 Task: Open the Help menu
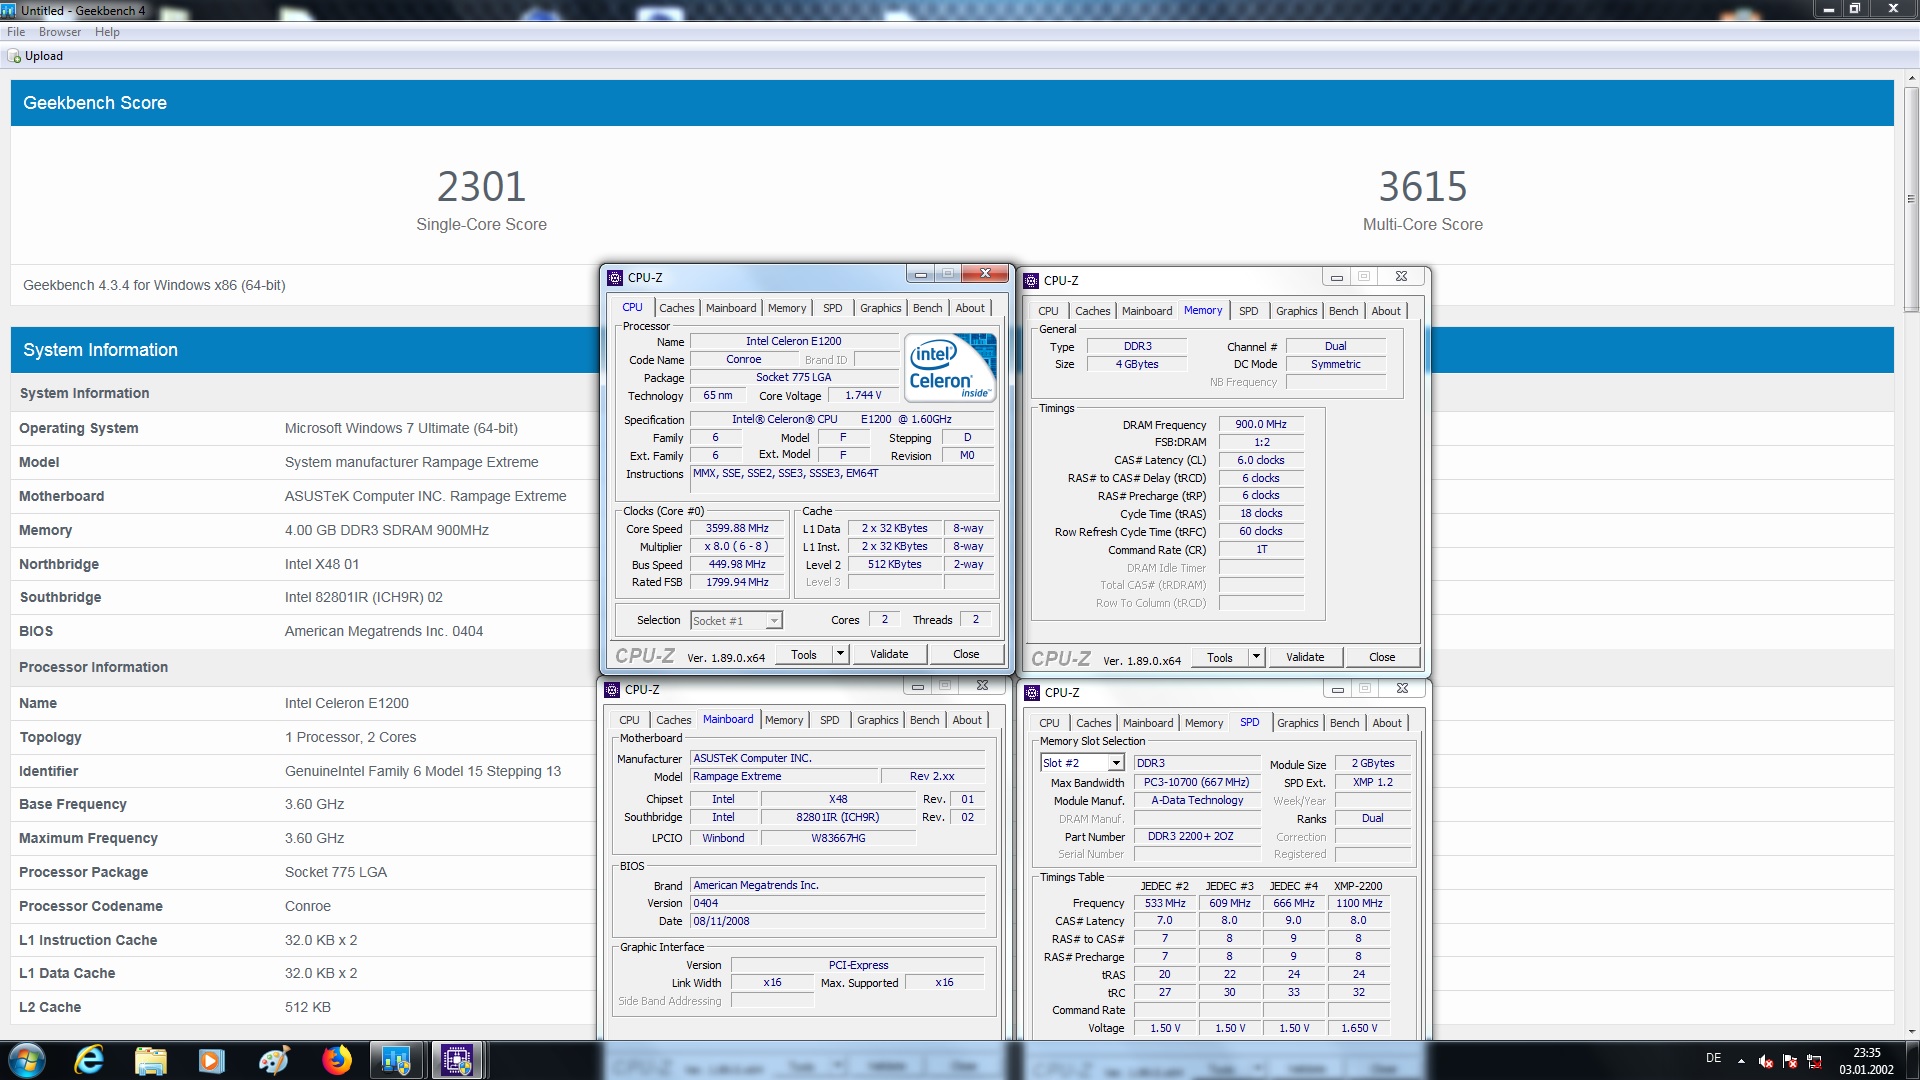pyautogui.click(x=107, y=32)
